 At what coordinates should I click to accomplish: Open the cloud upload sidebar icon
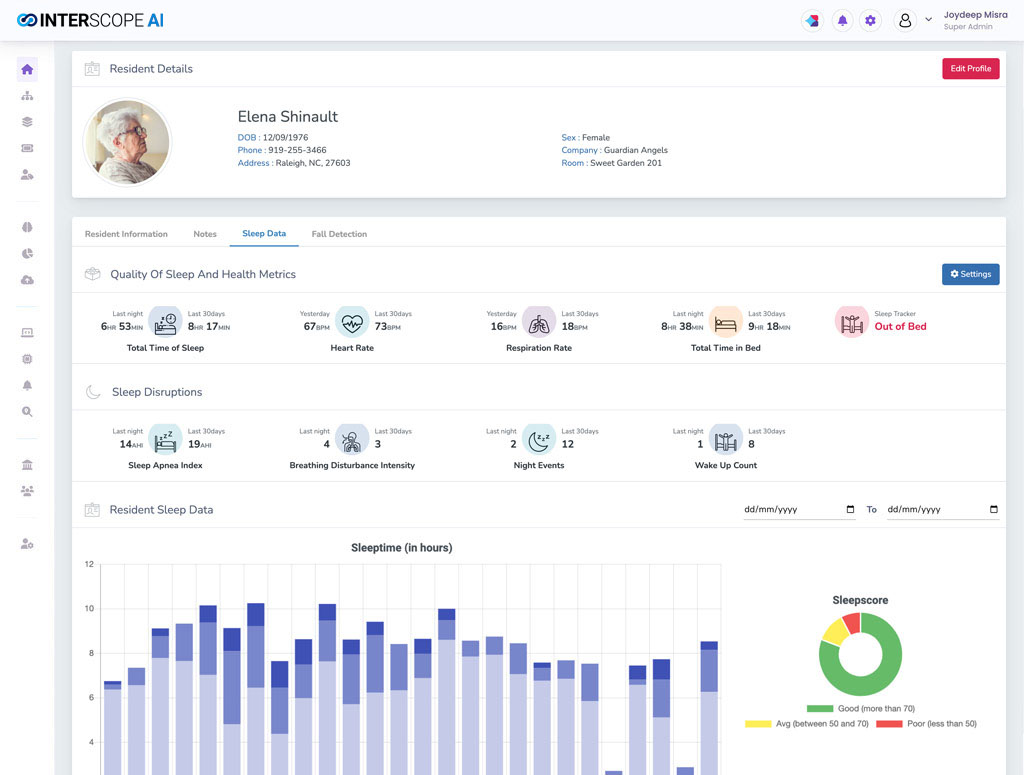pyautogui.click(x=27, y=280)
